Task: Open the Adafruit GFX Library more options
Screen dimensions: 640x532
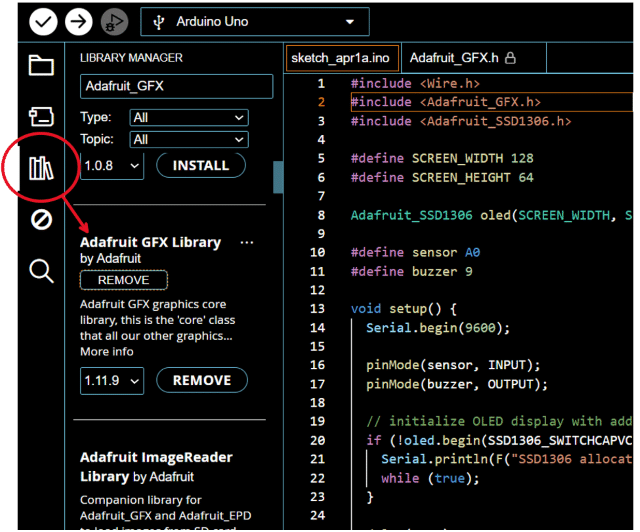Action: (x=247, y=243)
